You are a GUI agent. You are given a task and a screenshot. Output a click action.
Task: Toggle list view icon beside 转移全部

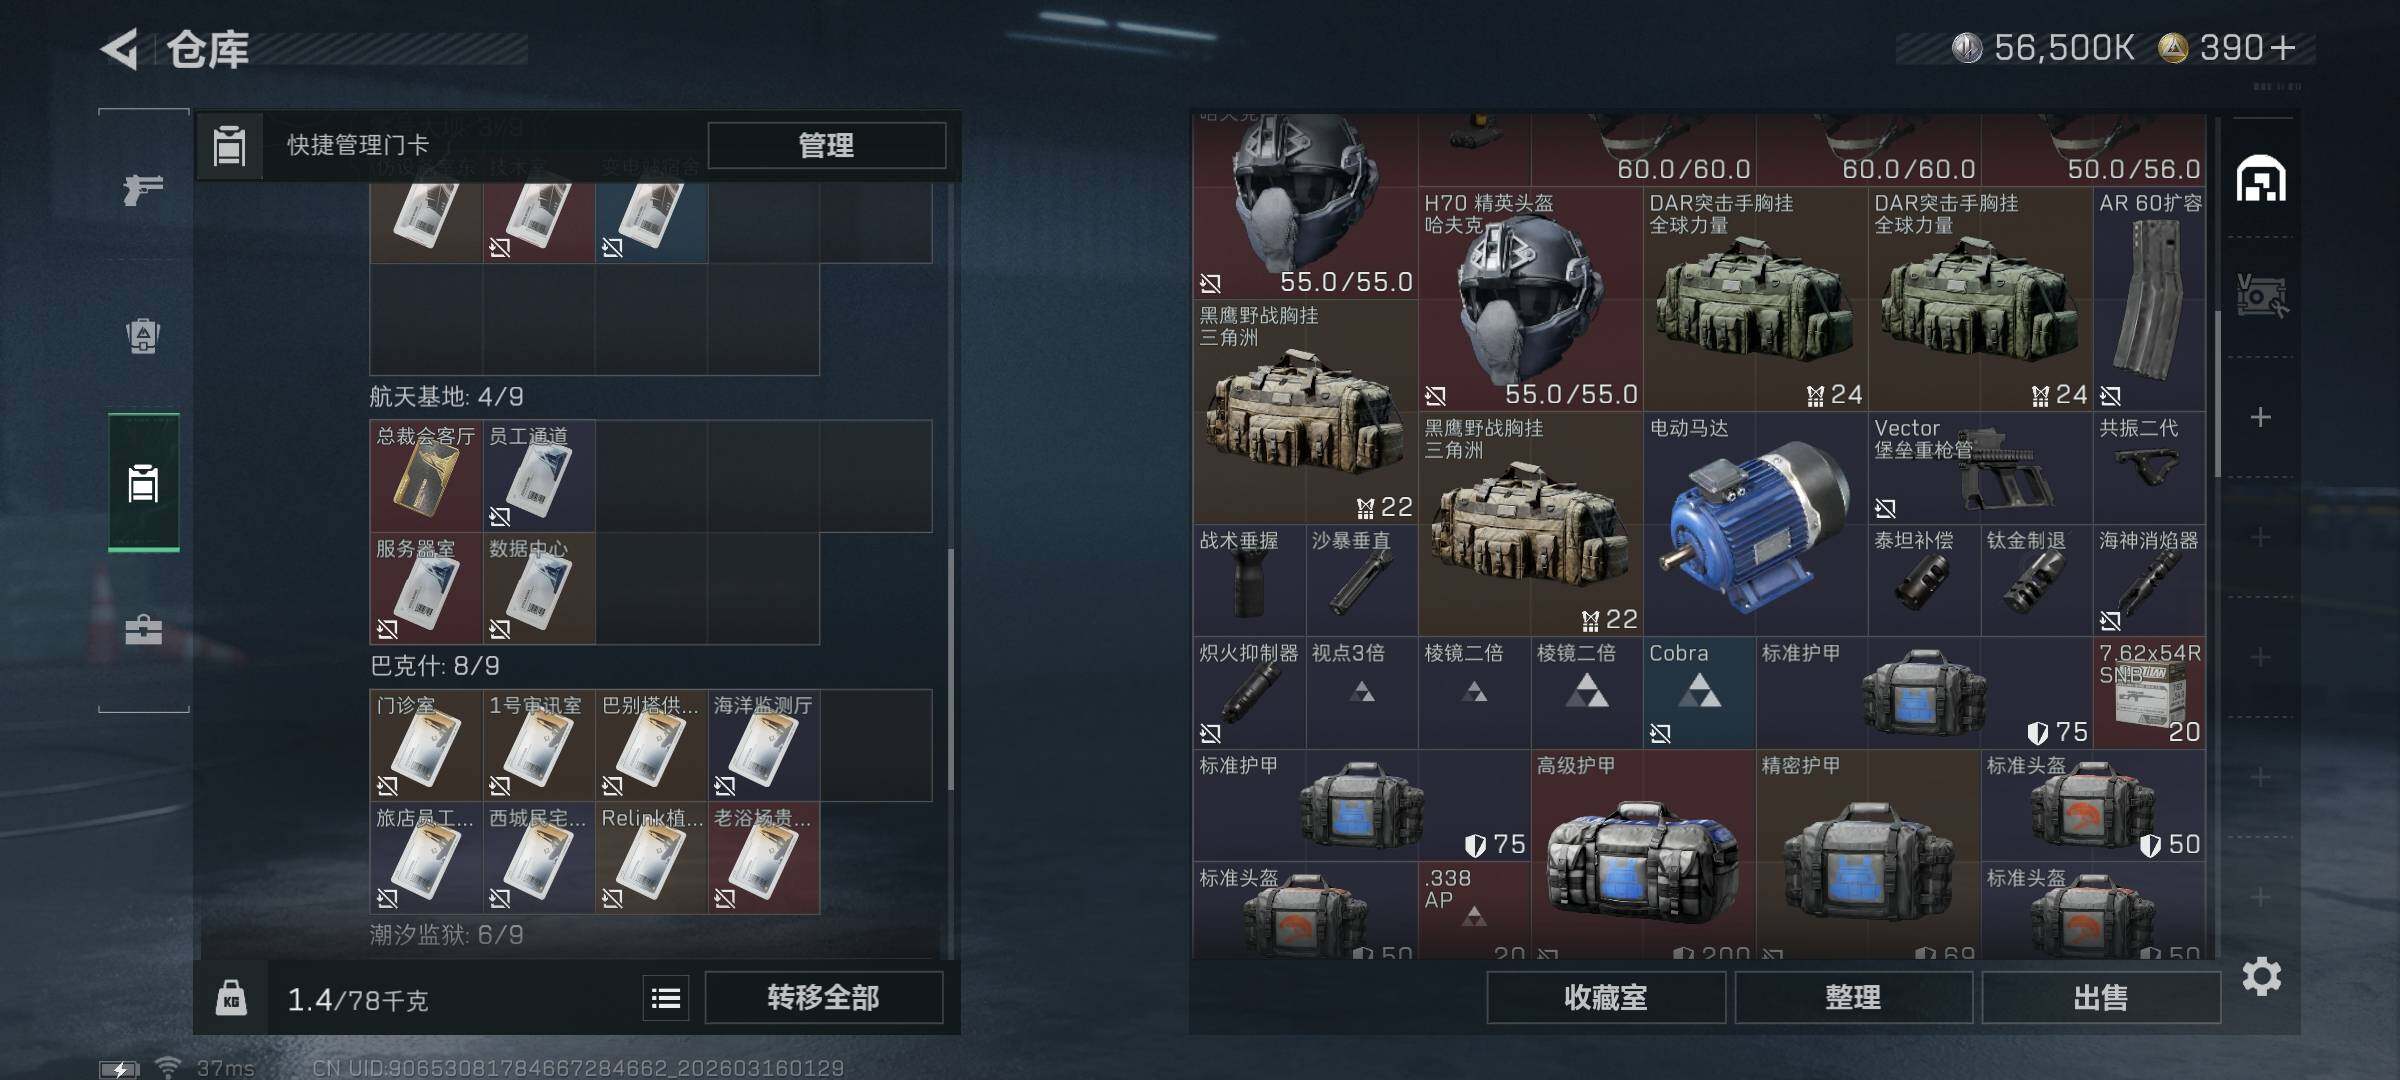tap(666, 998)
